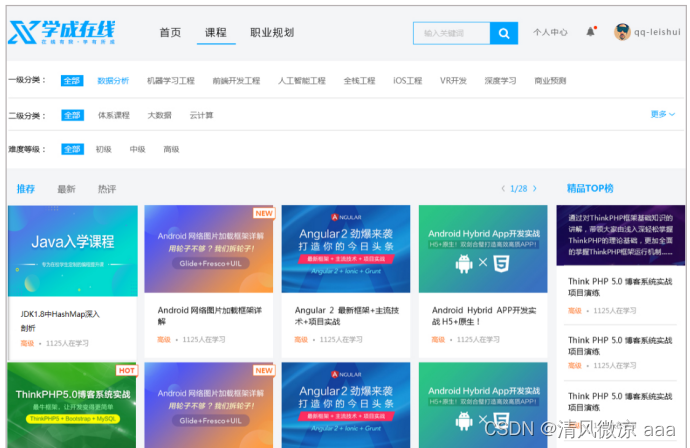
Task: Open first-row Android Hybrid App thumbnail
Action: pos(483,249)
